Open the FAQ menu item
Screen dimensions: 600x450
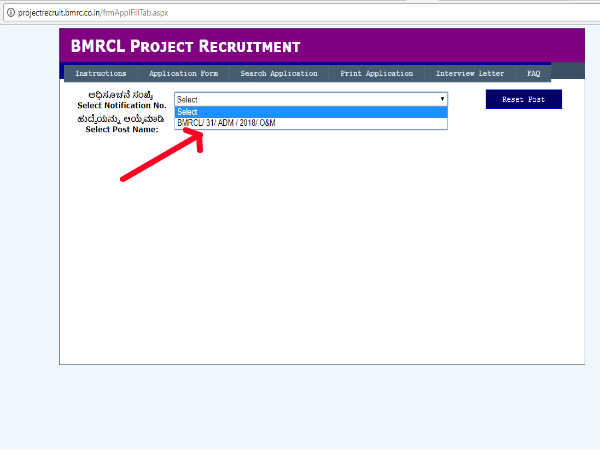coord(534,73)
